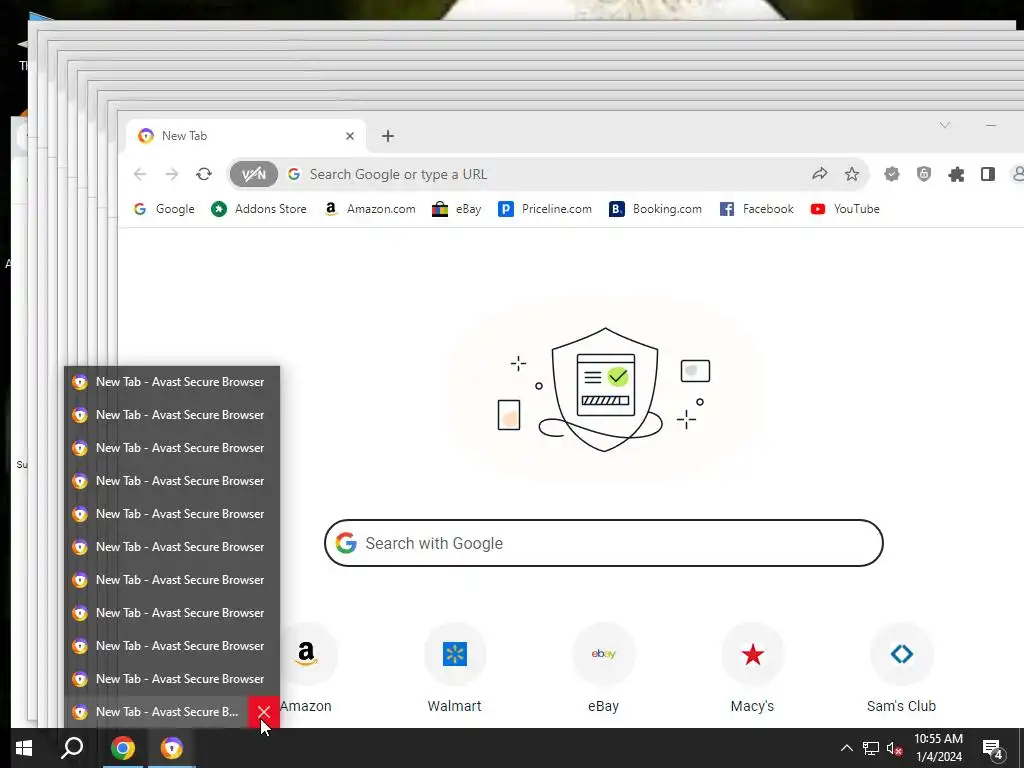Toggle the VPN button in address bar
Screen dimensions: 1024x768
pos(253,174)
